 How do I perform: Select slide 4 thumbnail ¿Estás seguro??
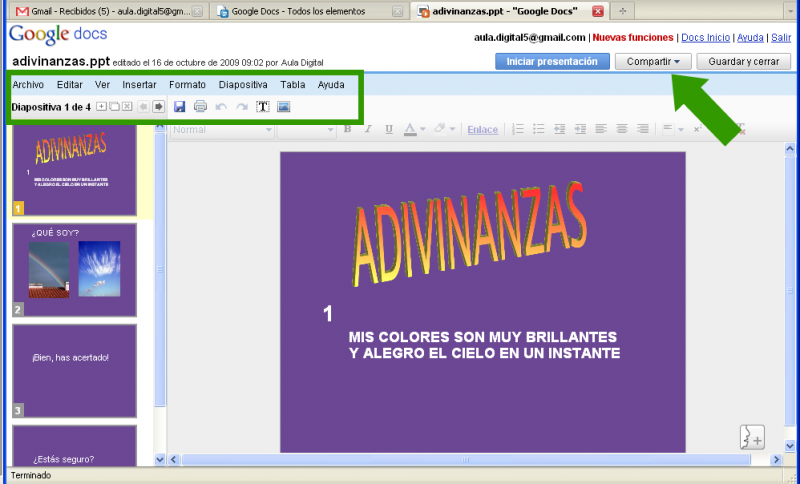tap(74, 445)
